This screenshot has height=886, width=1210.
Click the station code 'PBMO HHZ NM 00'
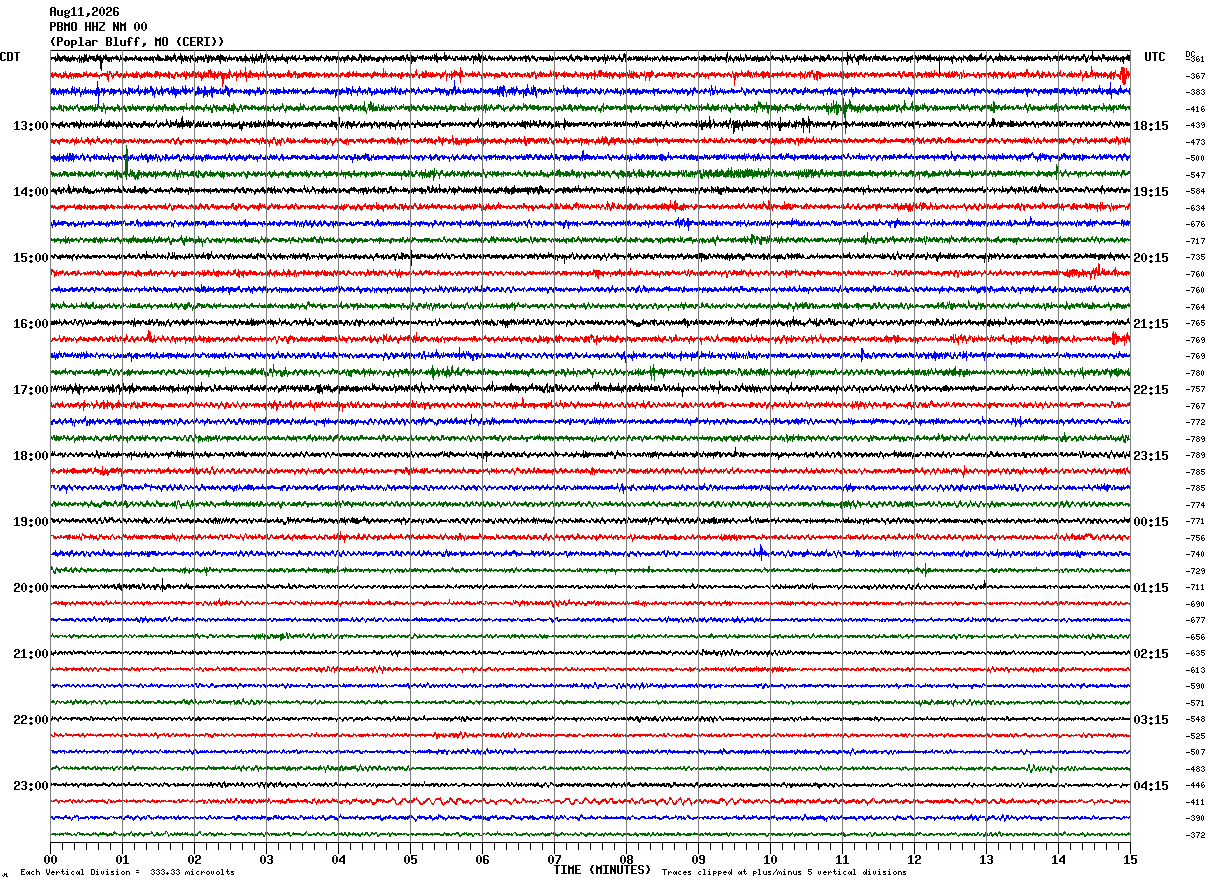(x=98, y=27)
